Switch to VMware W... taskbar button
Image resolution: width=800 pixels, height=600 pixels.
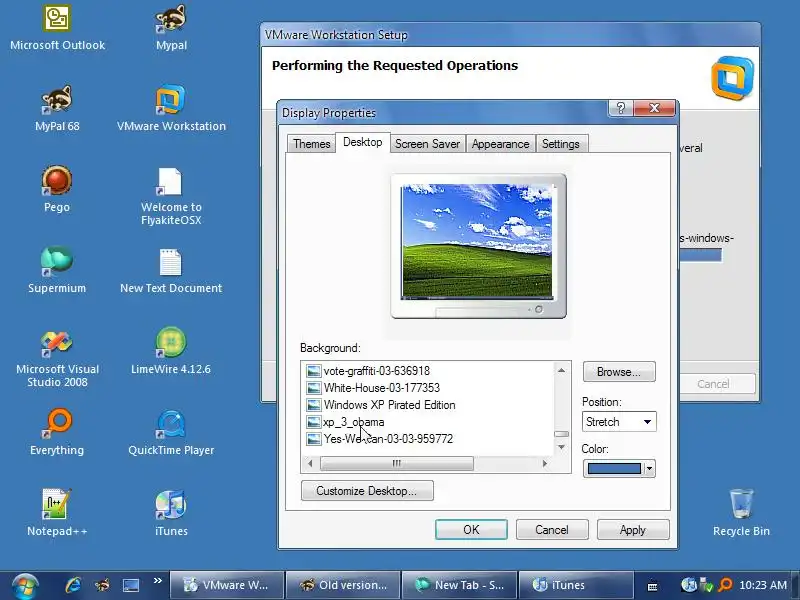click(226, 585)
